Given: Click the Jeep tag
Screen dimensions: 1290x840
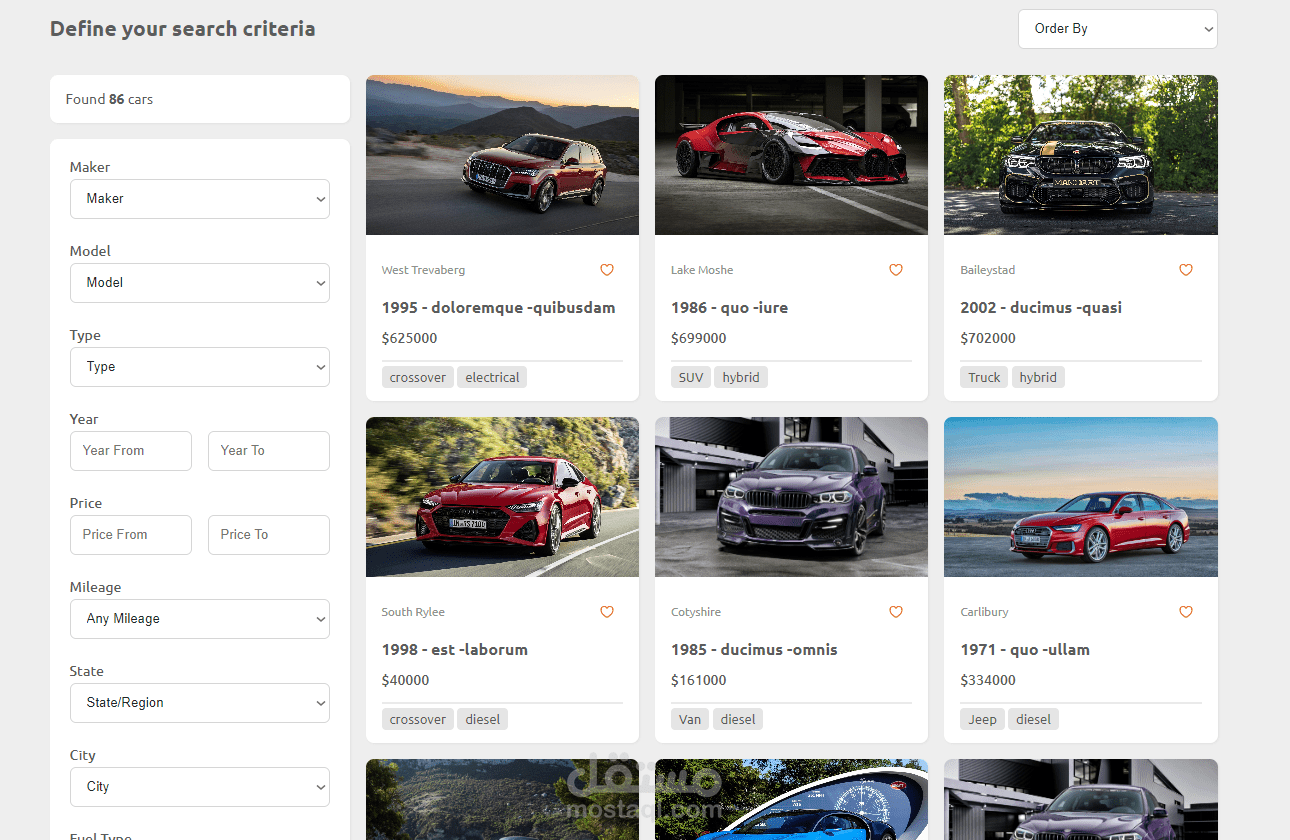Looking at the screenshot, I should (982, 719).
